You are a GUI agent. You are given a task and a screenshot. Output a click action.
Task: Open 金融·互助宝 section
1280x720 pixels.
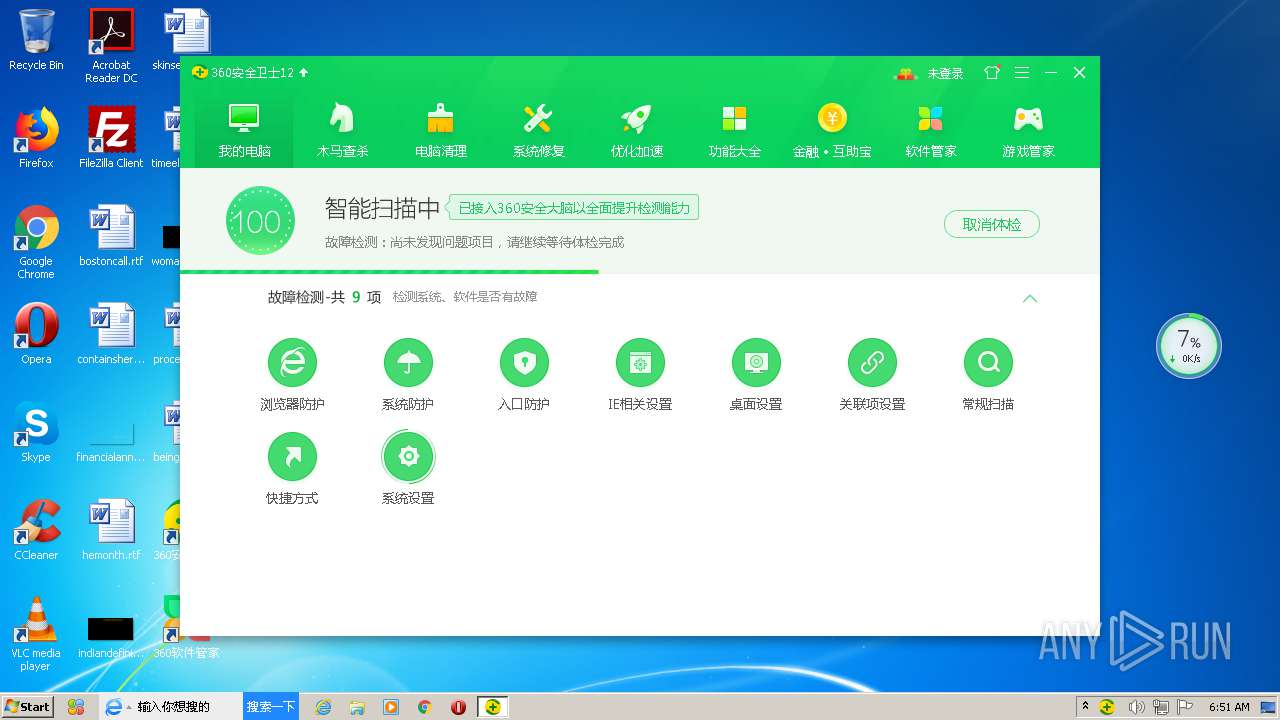coord(832,130)
